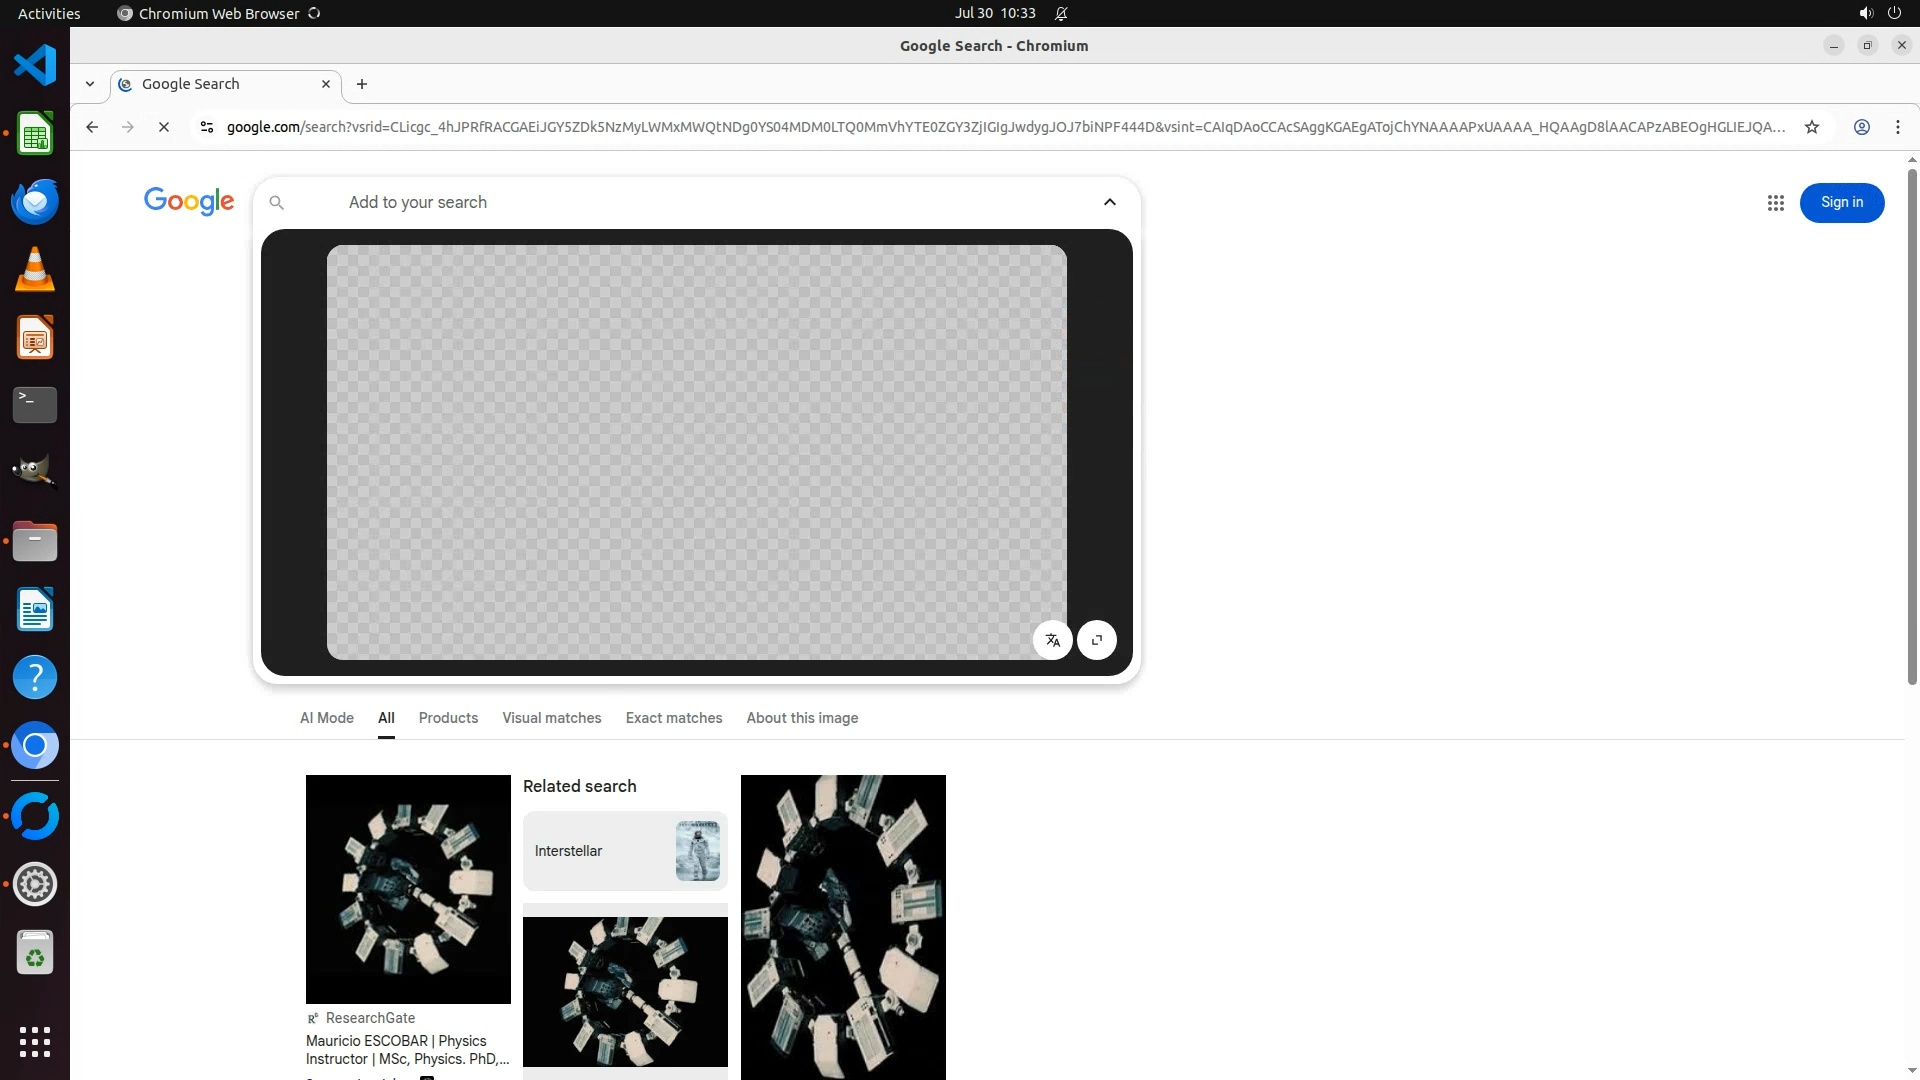Collapse the image search panel chevron

pyautogui.click(x=1109, y=202)
